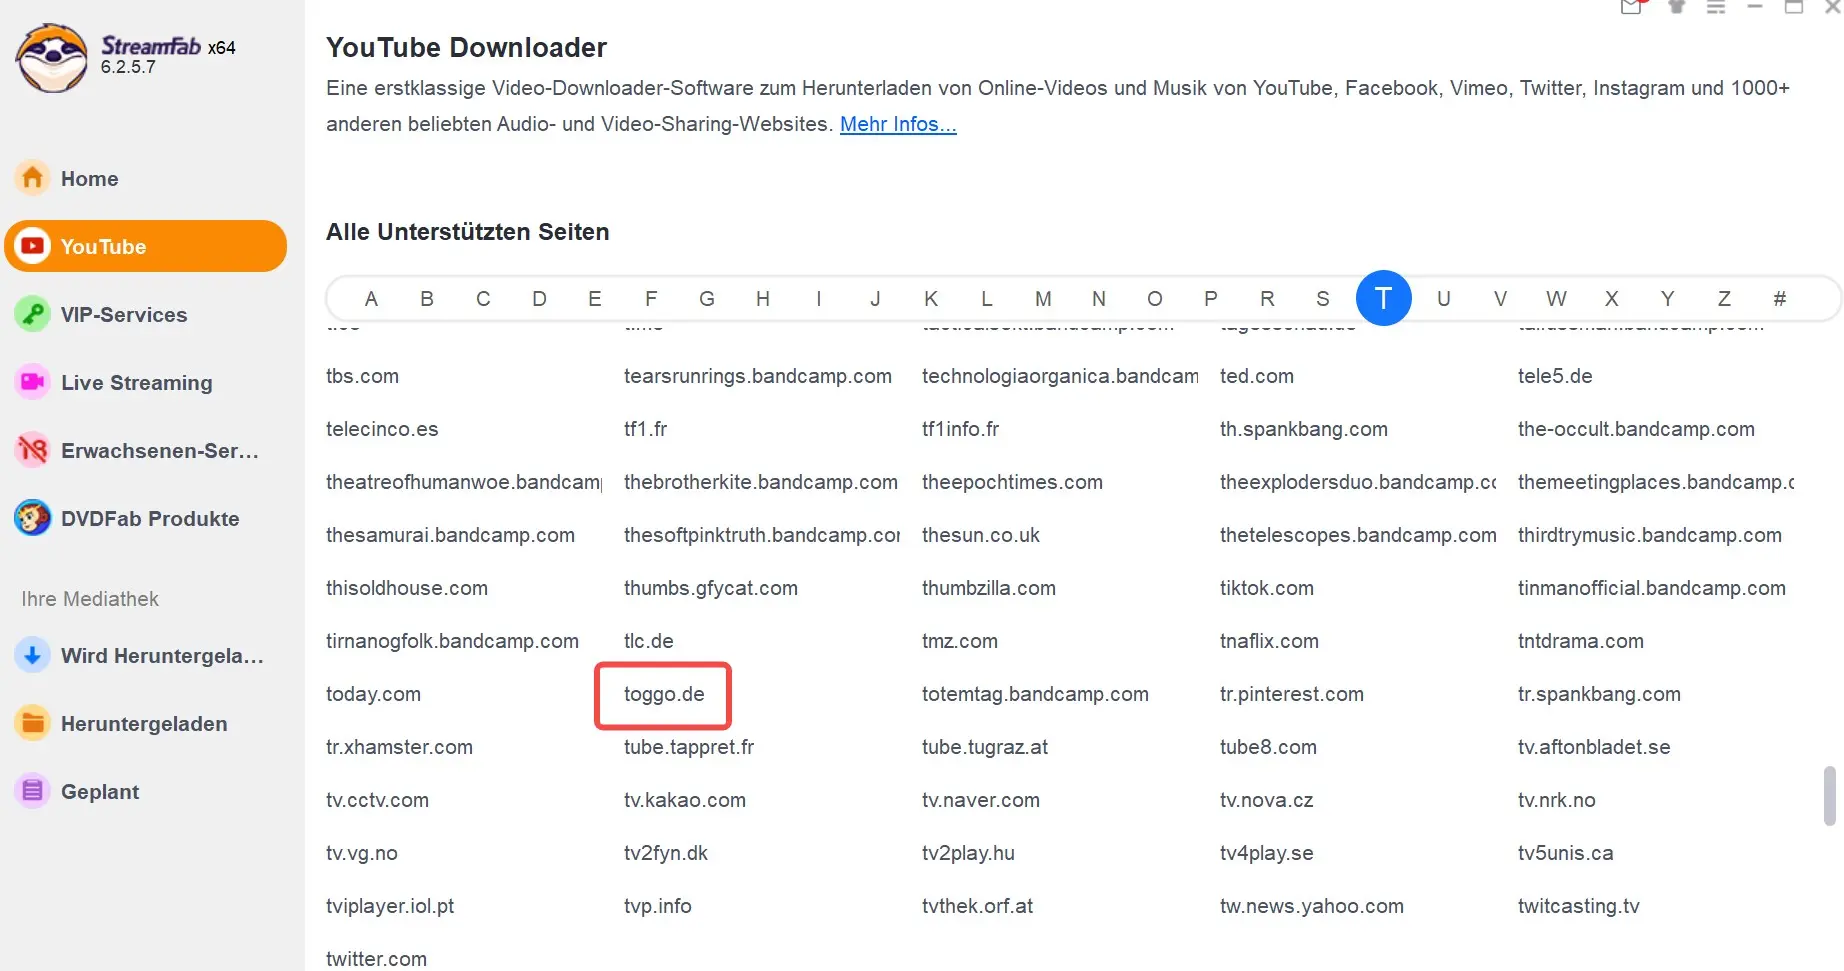Click the StreamFab sloth logo
Image resolution: width=1844 pixels, height=971 pixels.
(52, 58)
